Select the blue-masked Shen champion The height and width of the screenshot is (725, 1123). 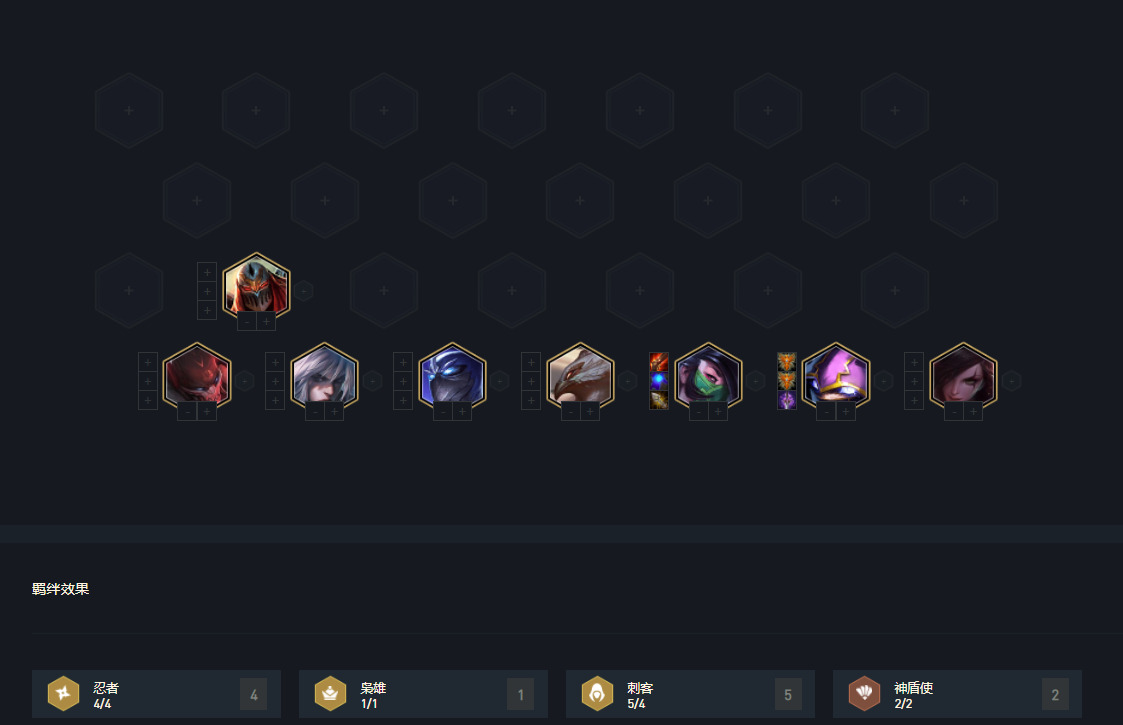coord(453,375)
